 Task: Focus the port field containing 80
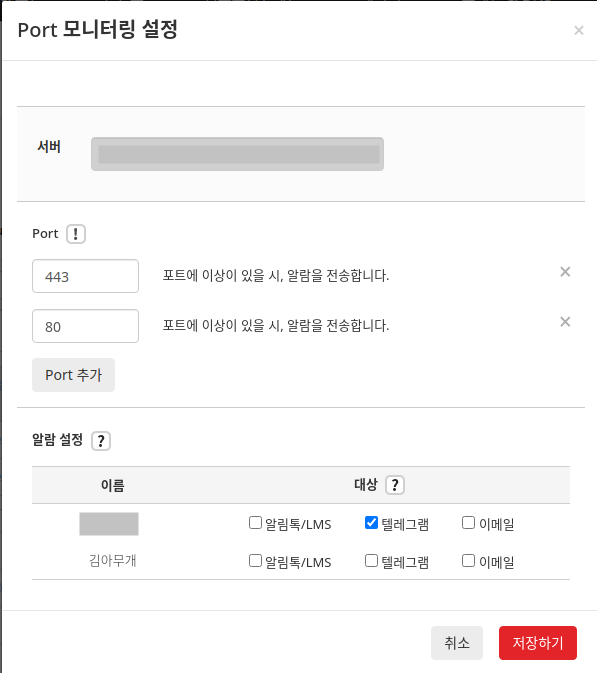pyautogui.click(x=85, y=326)
